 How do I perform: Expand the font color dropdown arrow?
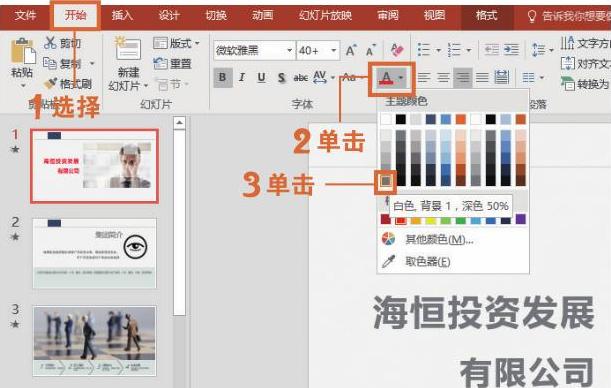(401, 78)
